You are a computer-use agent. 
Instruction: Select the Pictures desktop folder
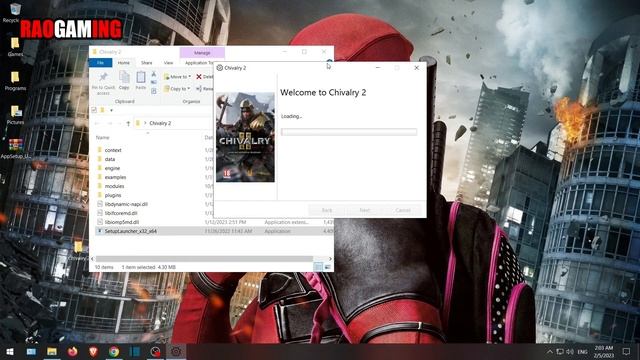[15, 115]
